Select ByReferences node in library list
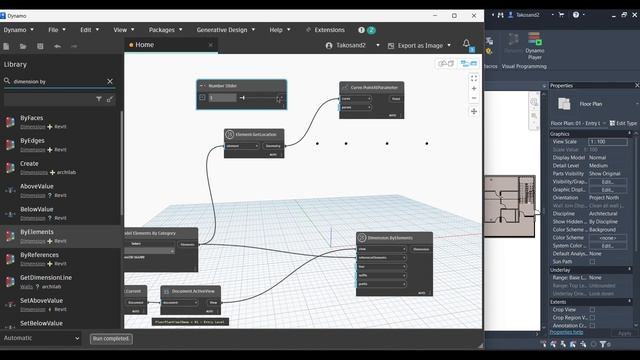The width and height of the screenshot is (640, 360). [x=61, y=259]
